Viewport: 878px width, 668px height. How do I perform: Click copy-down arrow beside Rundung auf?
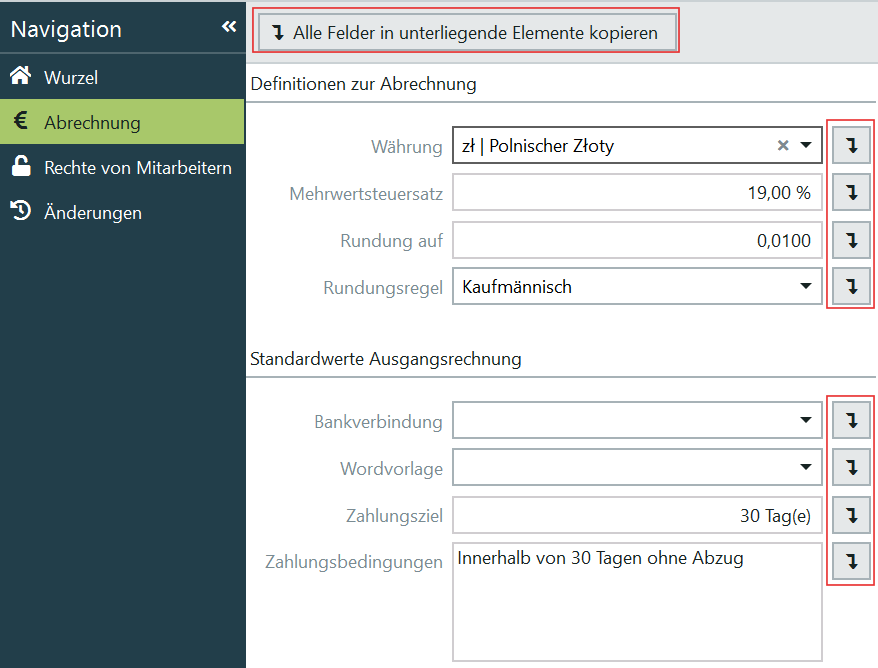coord(851,240)
